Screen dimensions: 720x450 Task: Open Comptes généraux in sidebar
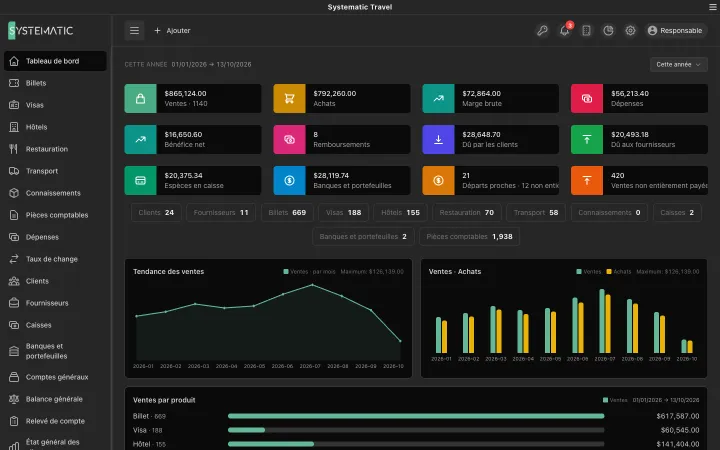pos(55,377)
